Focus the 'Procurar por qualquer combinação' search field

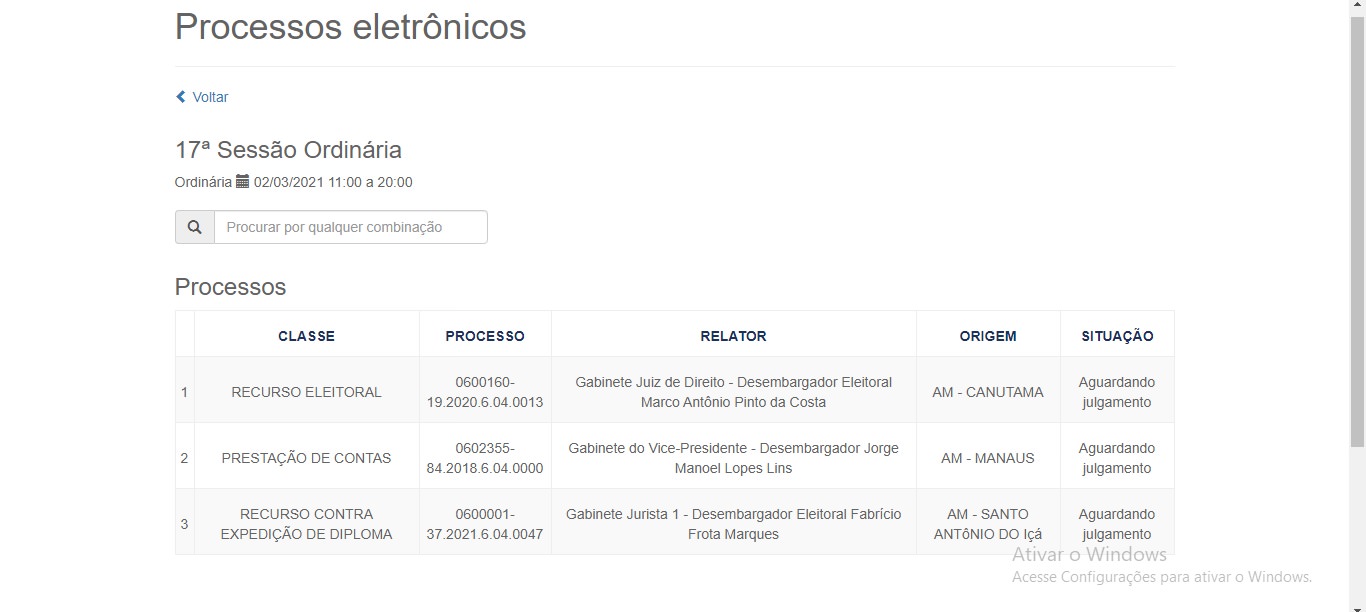coord(351,227)
